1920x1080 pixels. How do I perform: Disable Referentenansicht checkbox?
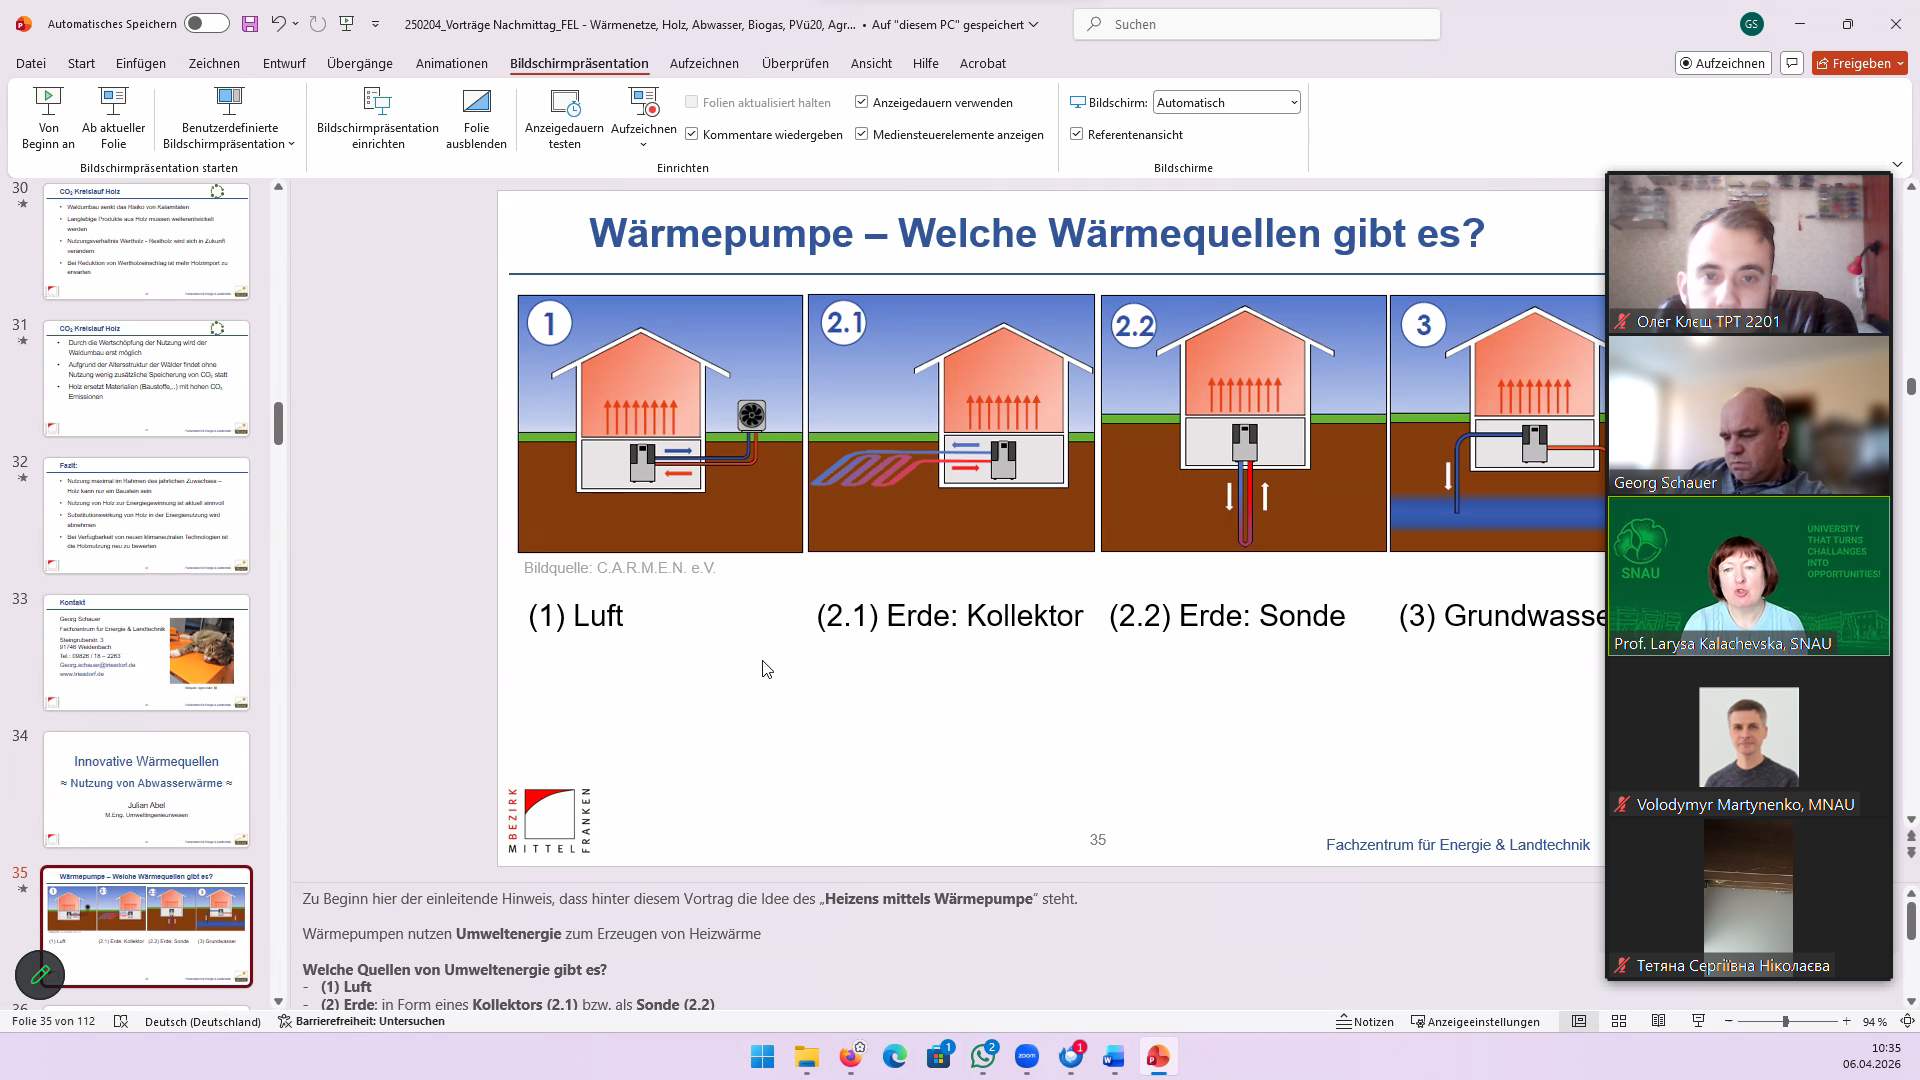coord(1077,134)
